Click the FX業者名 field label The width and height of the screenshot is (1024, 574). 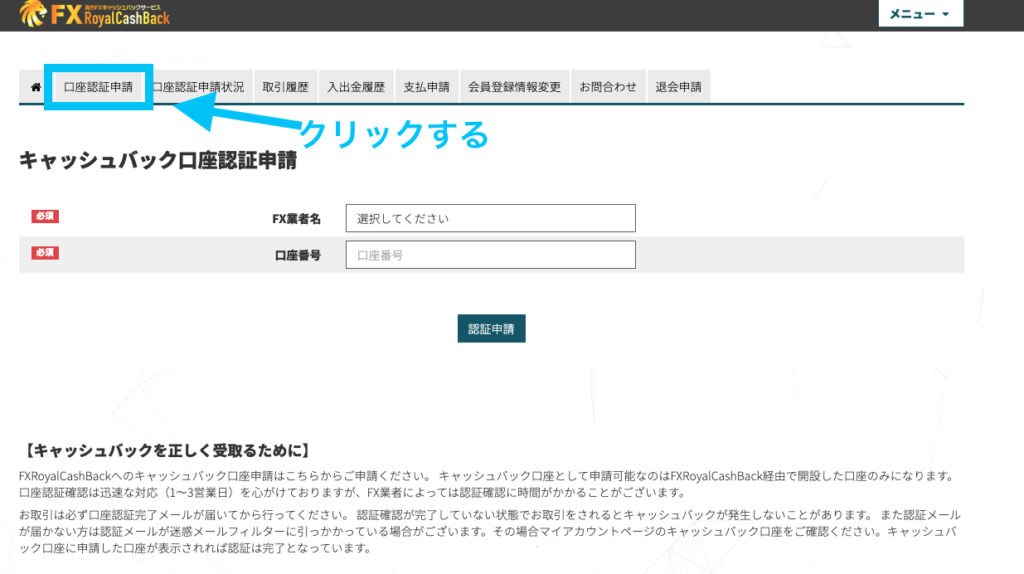296,219
